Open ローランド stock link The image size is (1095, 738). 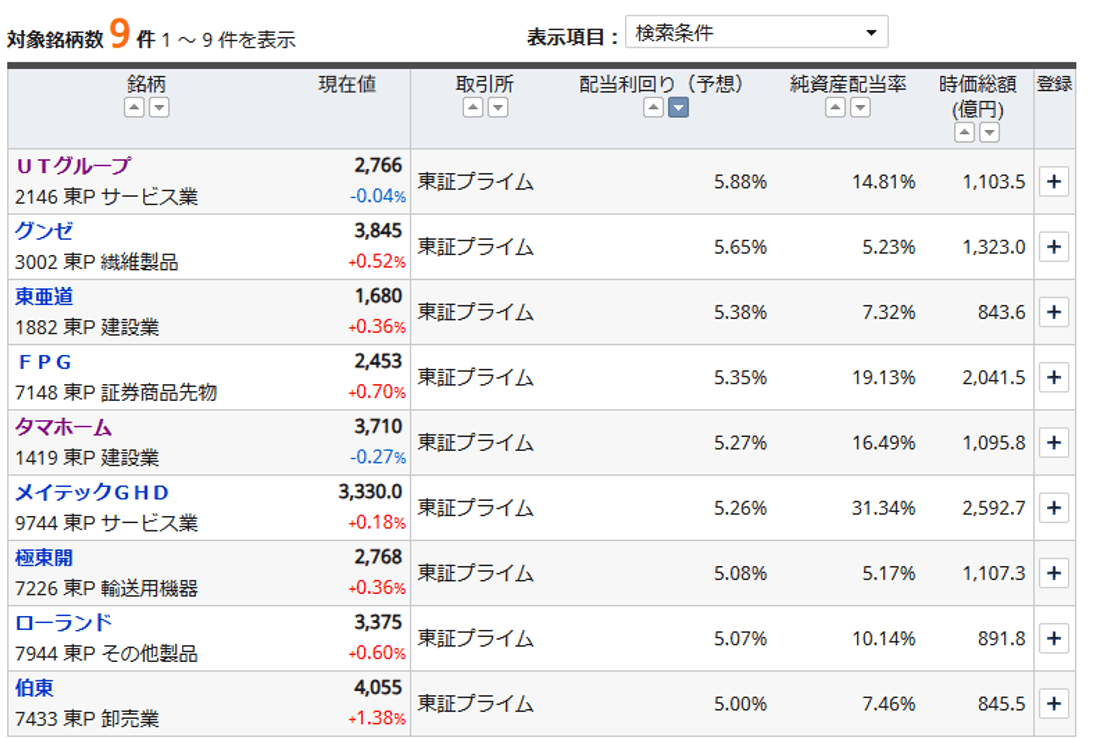point(63,622)
